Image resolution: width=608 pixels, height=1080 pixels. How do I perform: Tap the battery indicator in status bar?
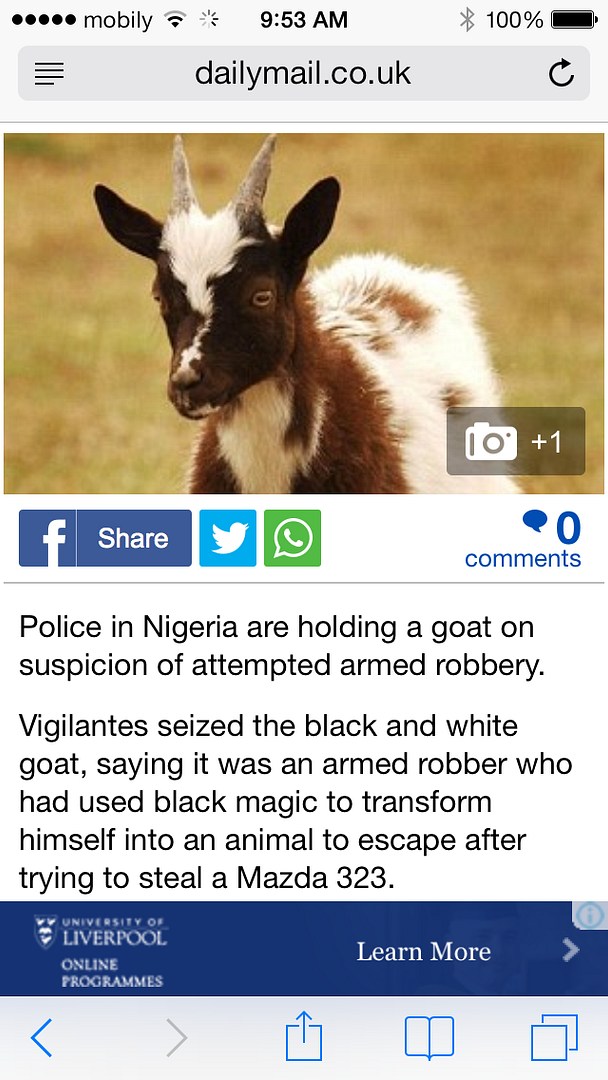[575, 21]
